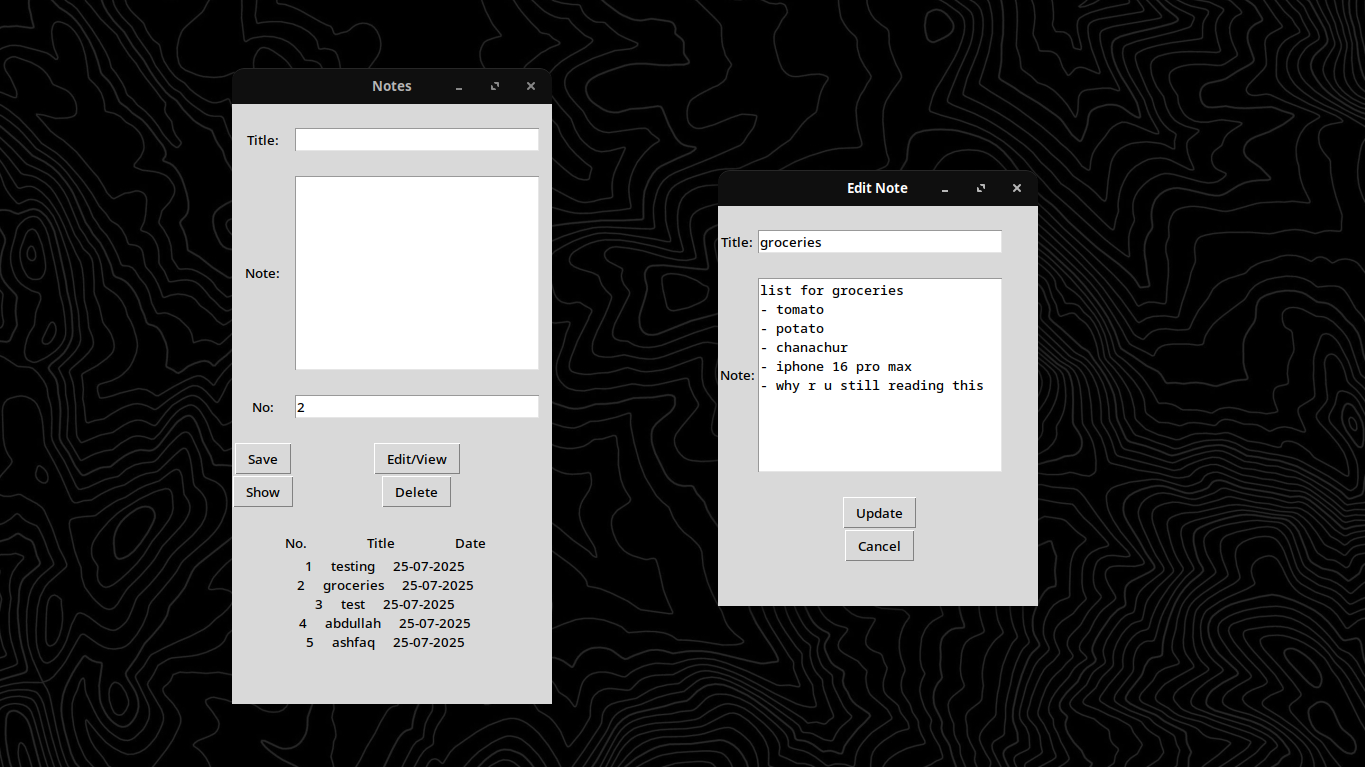The image size is (1365, 767).
Task: Close the Edit Note window
Action: (1017, 188)
